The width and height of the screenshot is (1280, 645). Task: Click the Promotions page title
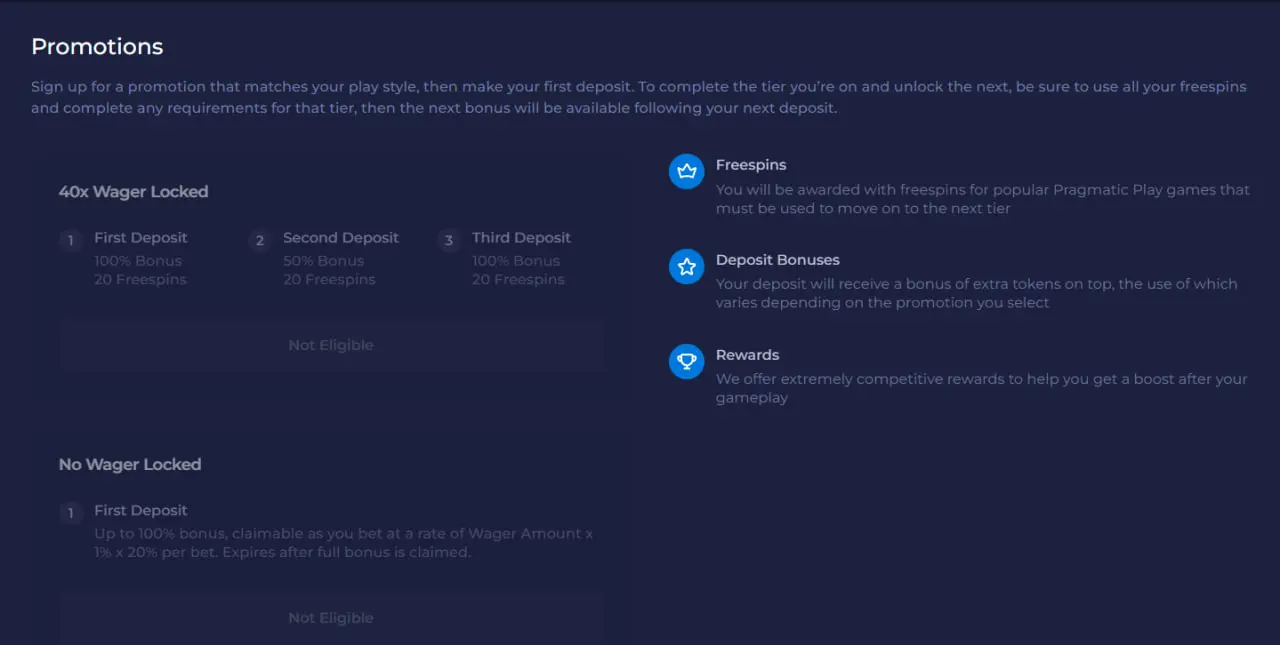[x=97, y=47]
